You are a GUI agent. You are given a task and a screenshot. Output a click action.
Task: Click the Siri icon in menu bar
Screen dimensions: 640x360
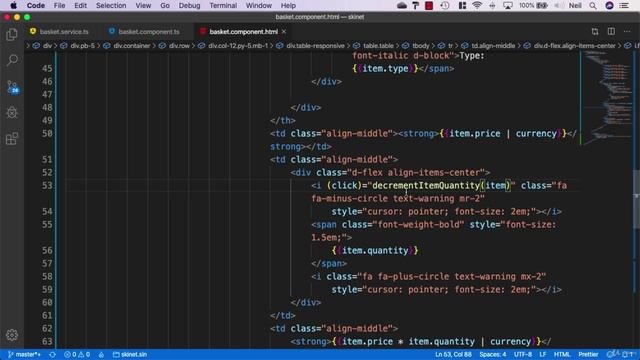(609, 5)
